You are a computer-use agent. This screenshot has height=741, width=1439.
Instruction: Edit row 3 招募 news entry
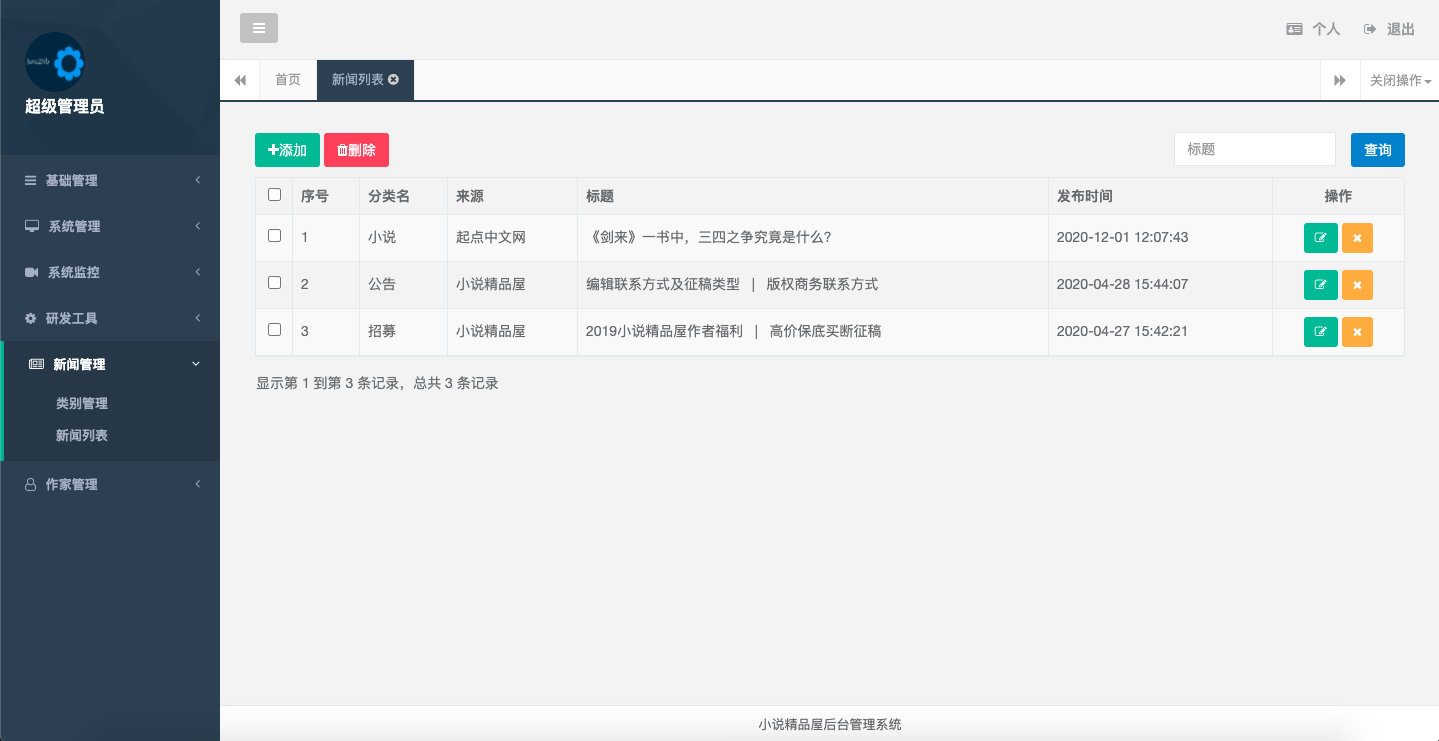click(1320, 331)
